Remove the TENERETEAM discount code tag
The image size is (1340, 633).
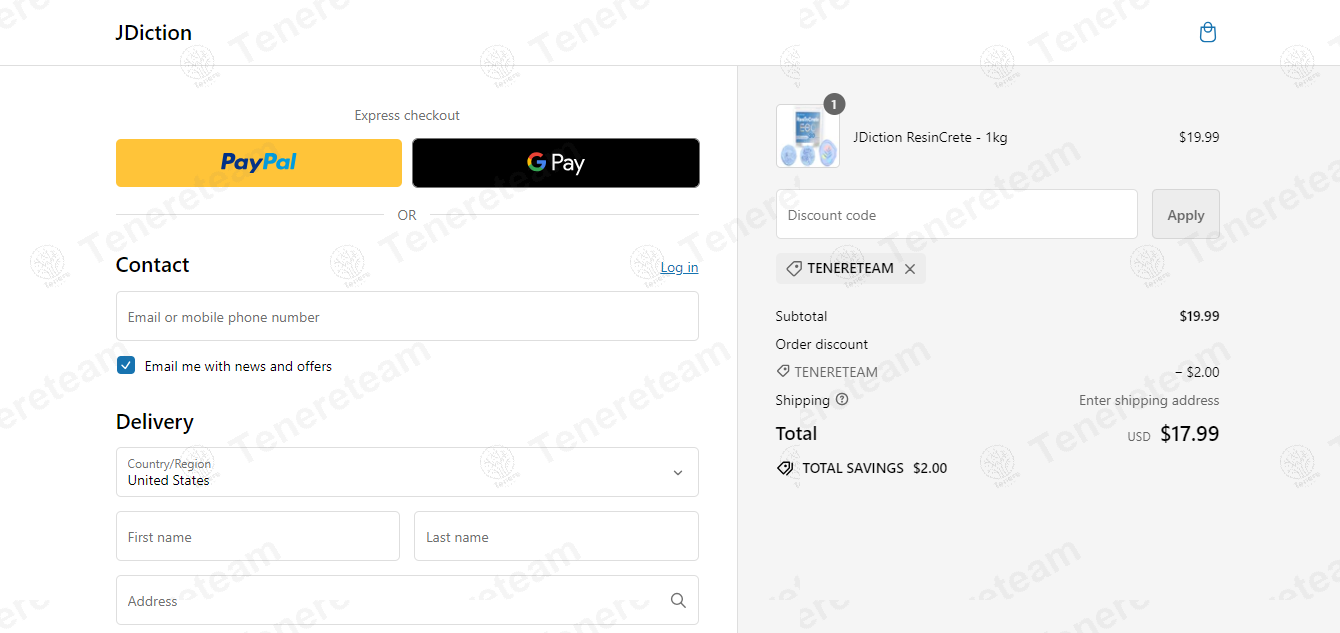tap(910, 269)
